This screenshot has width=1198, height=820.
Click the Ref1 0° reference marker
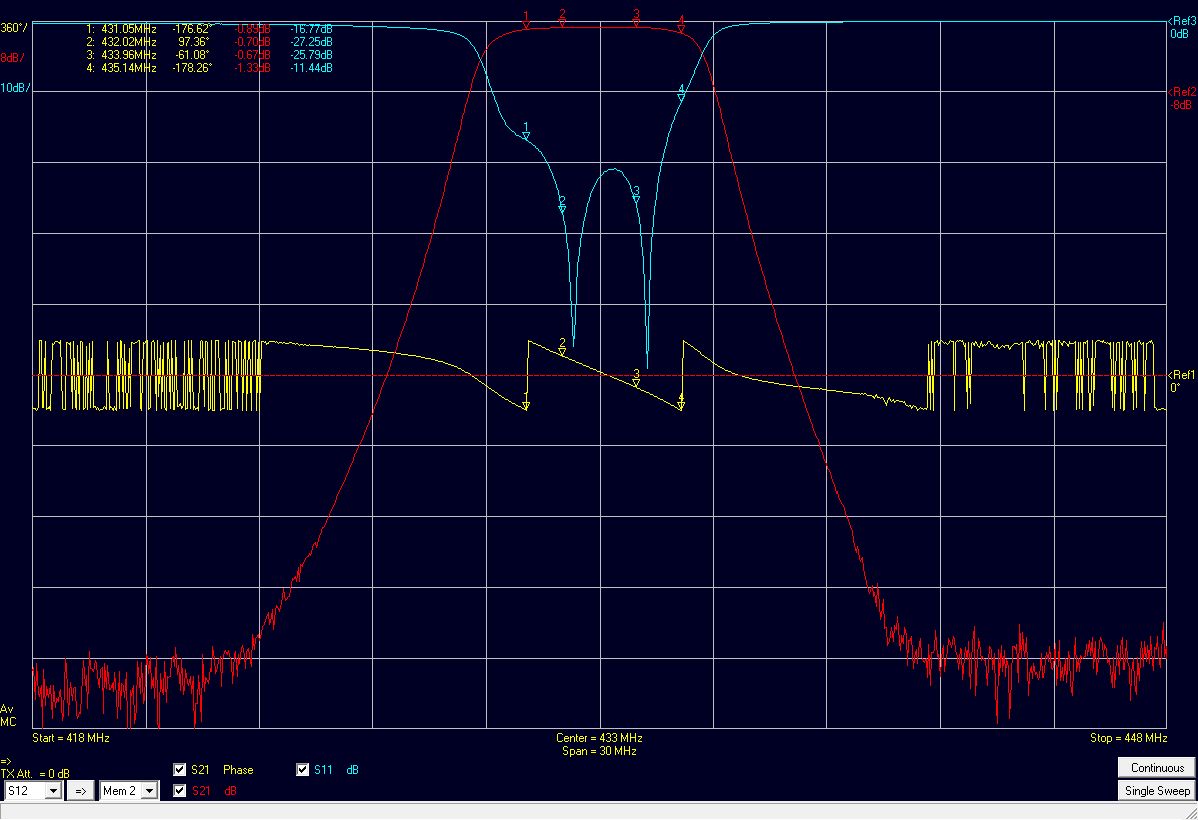tap(1180, 375)
